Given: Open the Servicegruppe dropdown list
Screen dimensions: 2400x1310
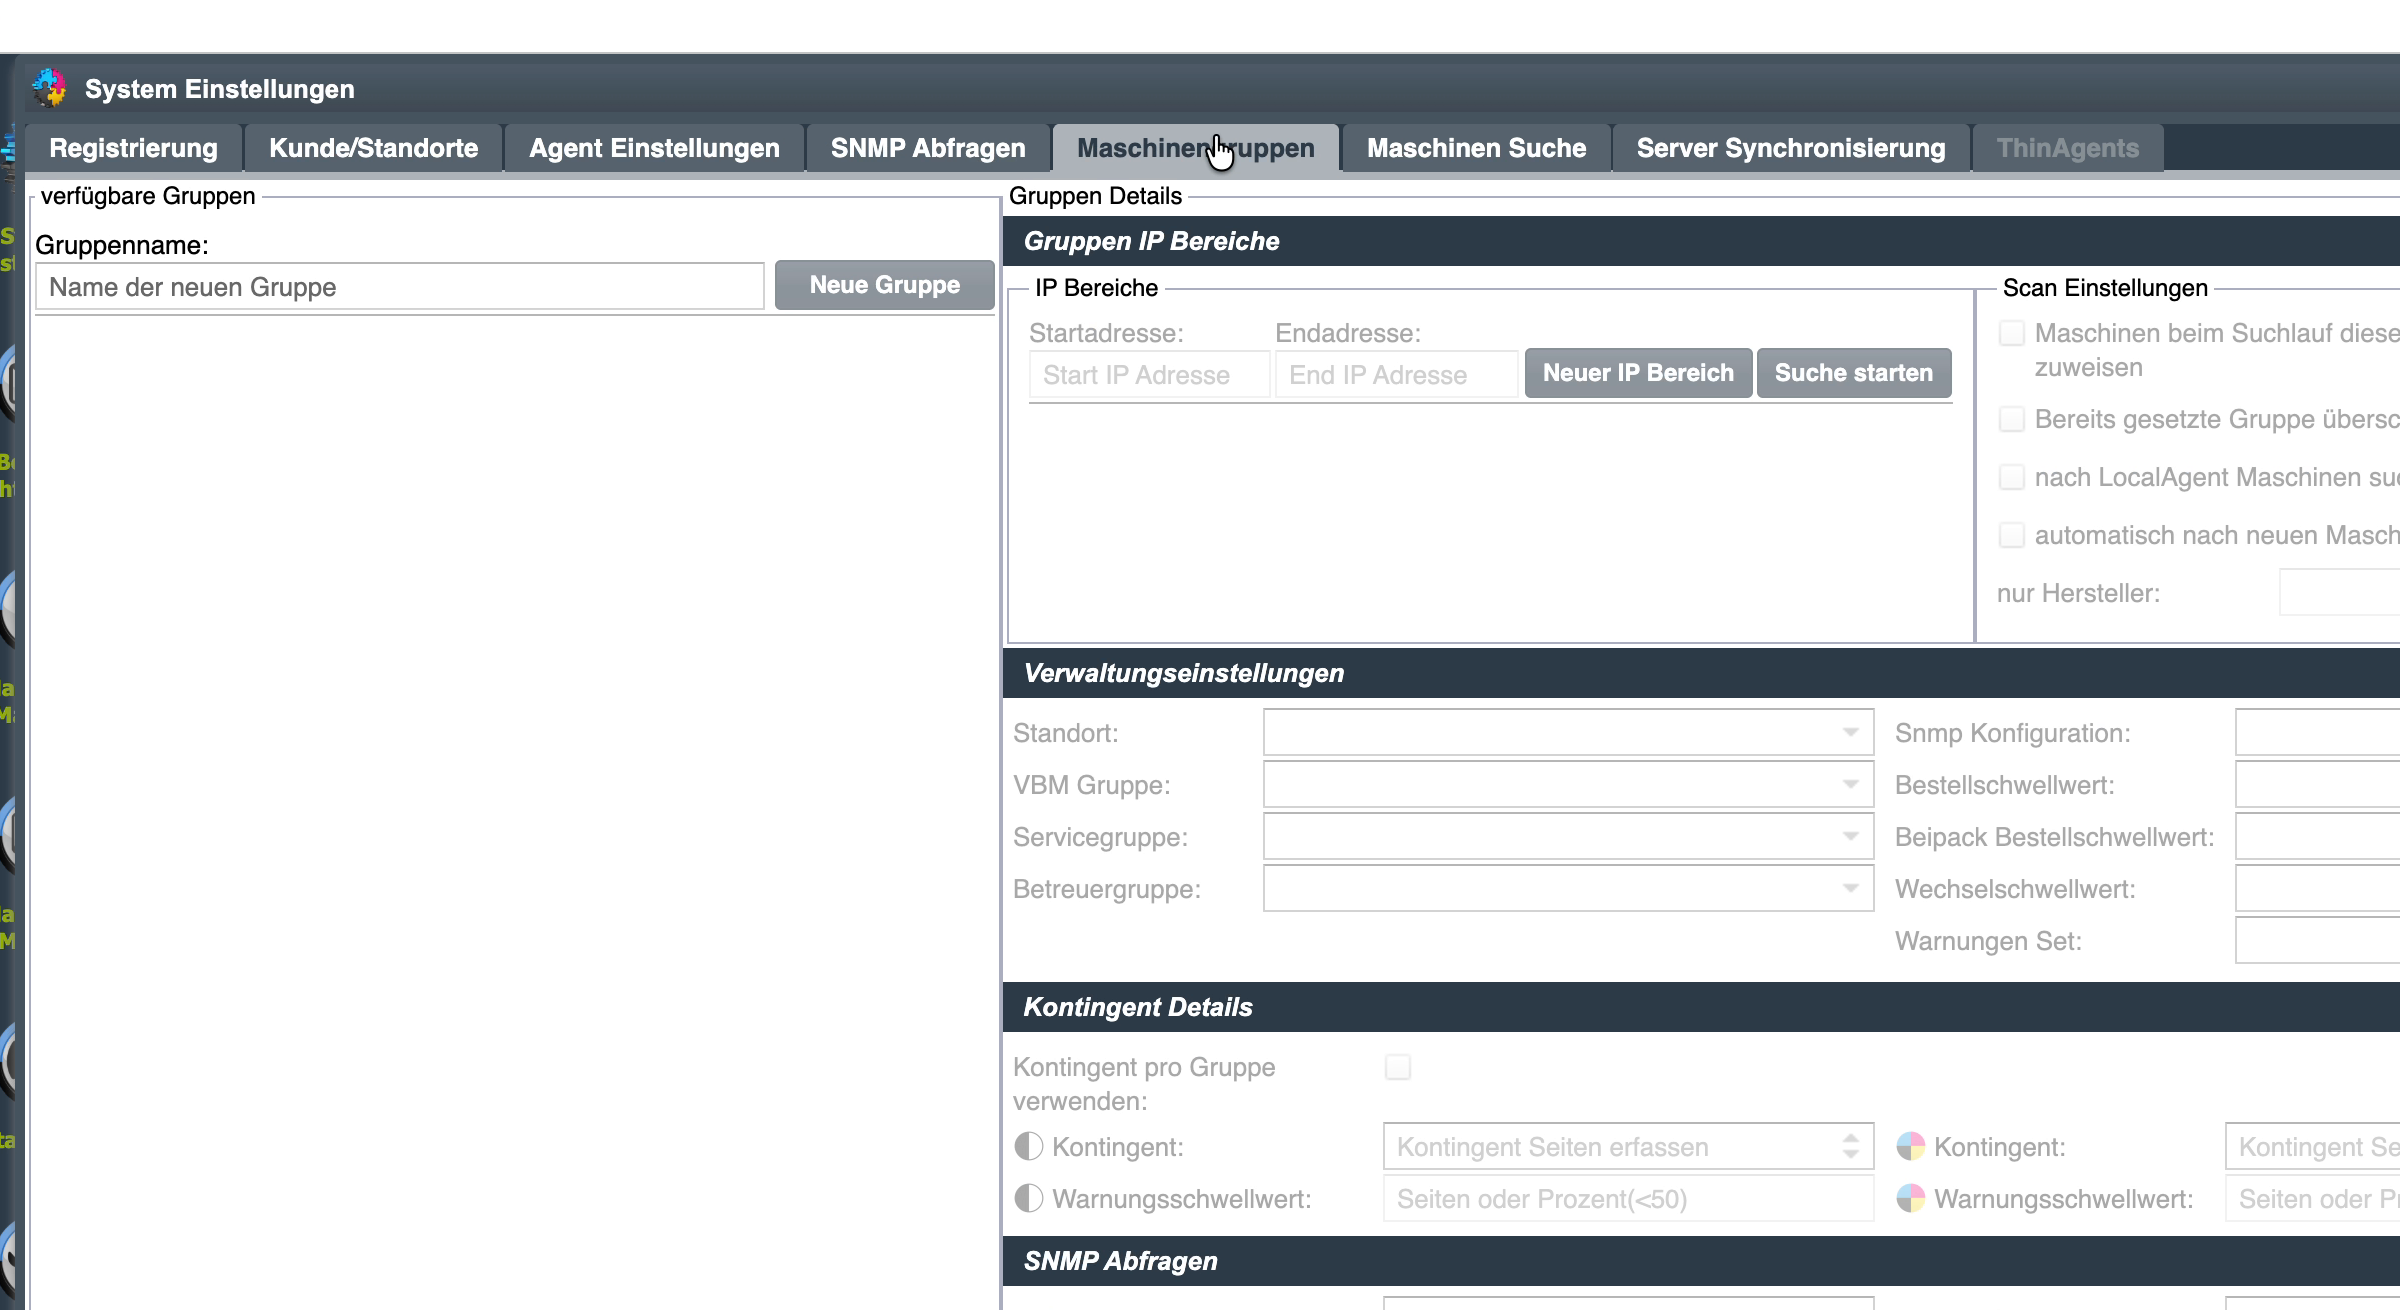Looking at the screenshot, I should coord(1568,836).
